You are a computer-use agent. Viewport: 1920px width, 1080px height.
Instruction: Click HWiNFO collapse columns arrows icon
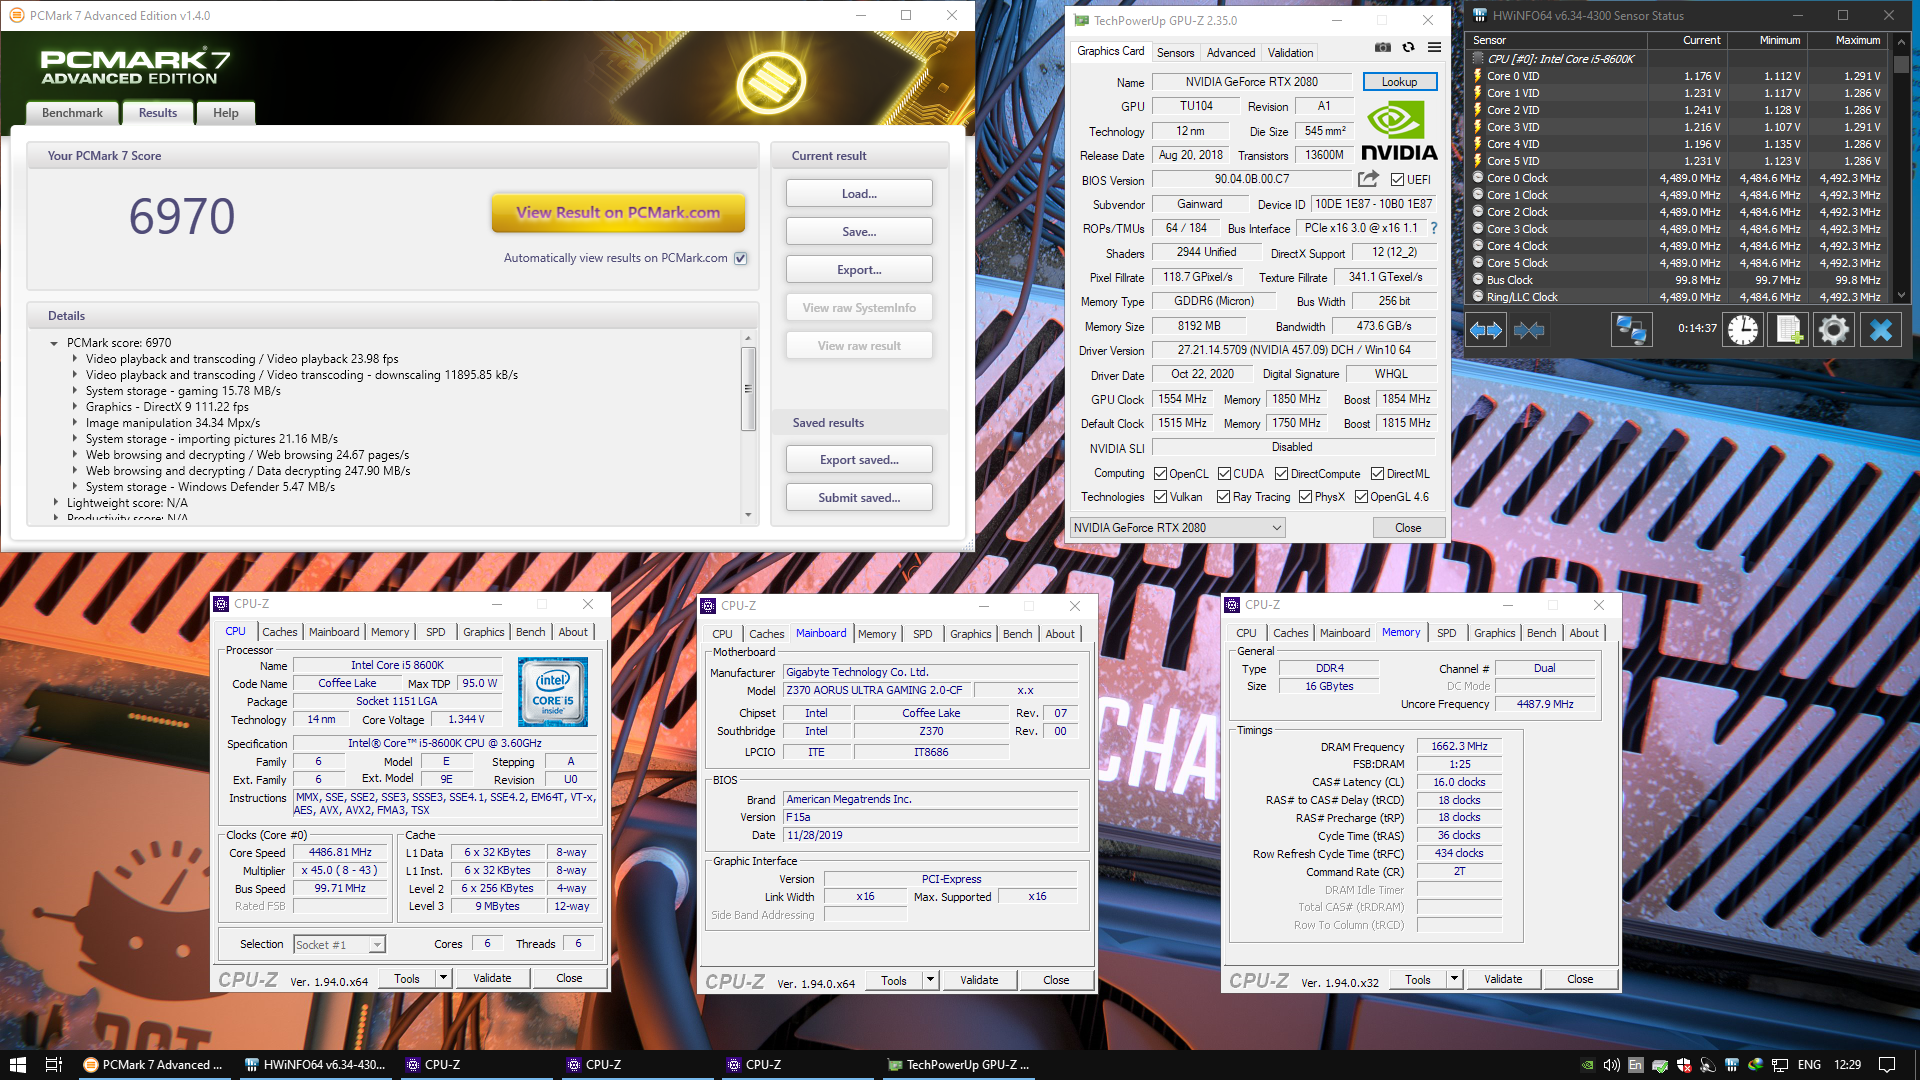[1529, 329]
